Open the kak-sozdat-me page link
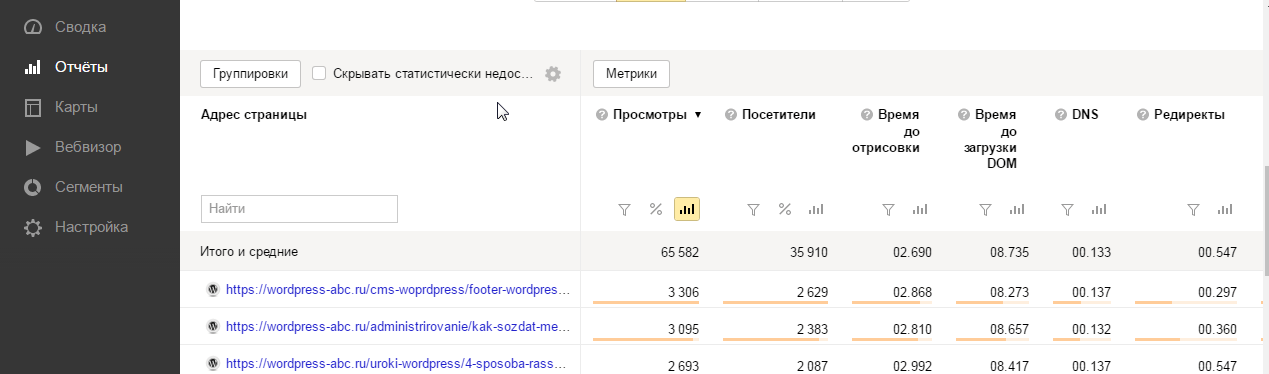This screenshot has height=374, width=1269. click(x=398, y=326)
